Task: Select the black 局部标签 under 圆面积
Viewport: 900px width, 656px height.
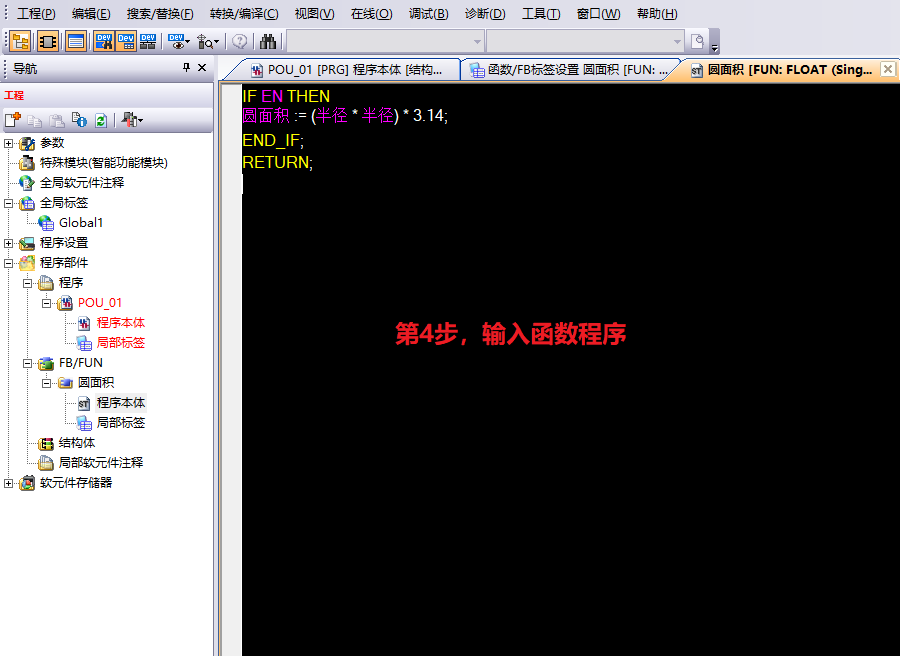Action: click(121, 423)
